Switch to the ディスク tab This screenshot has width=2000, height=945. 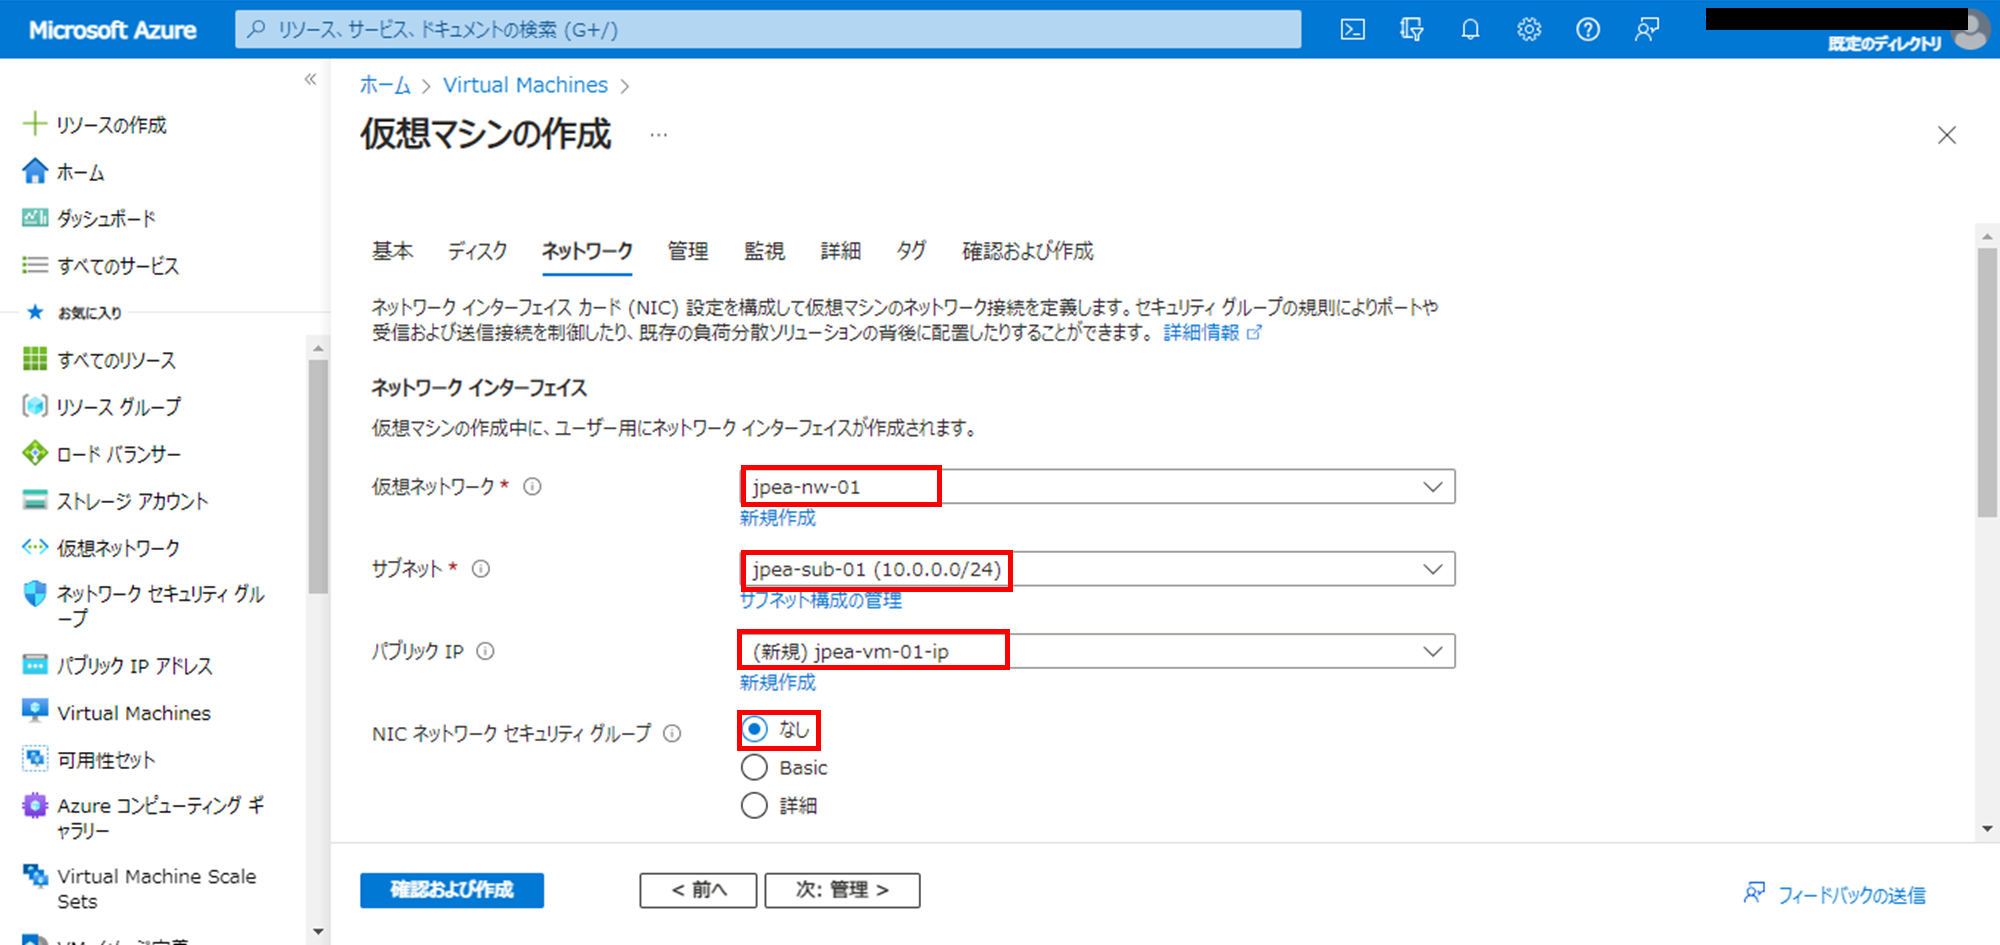point(478,251)
